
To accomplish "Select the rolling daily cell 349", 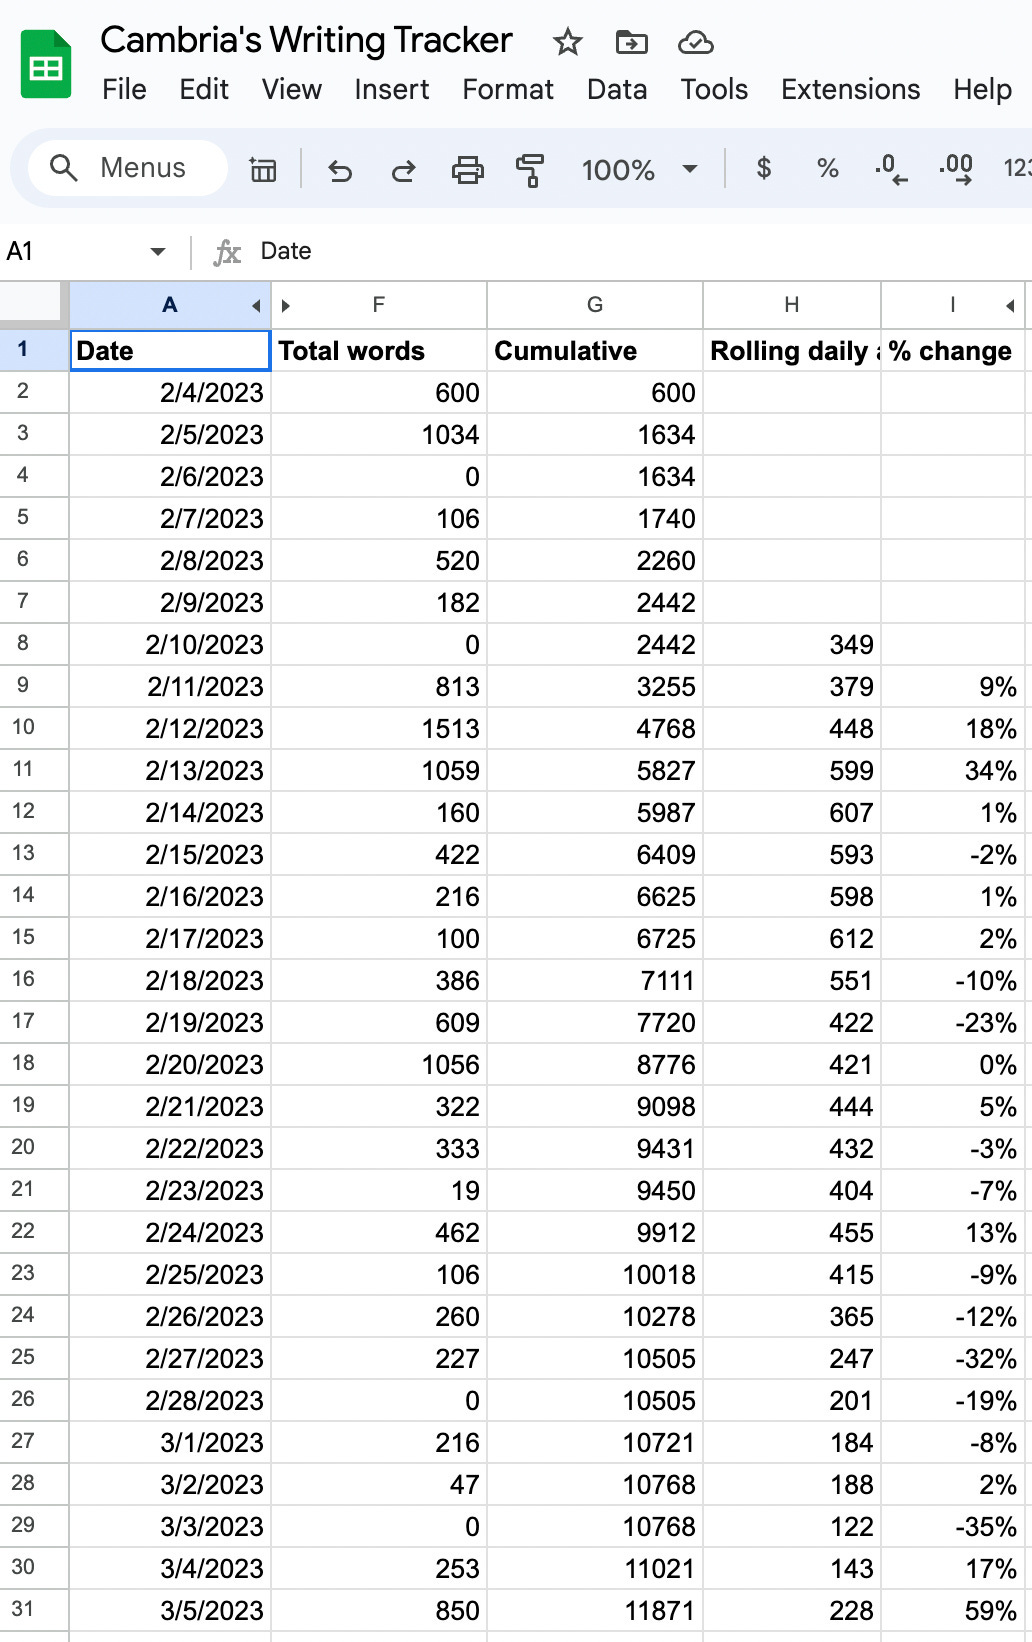I will click(792, 645).
